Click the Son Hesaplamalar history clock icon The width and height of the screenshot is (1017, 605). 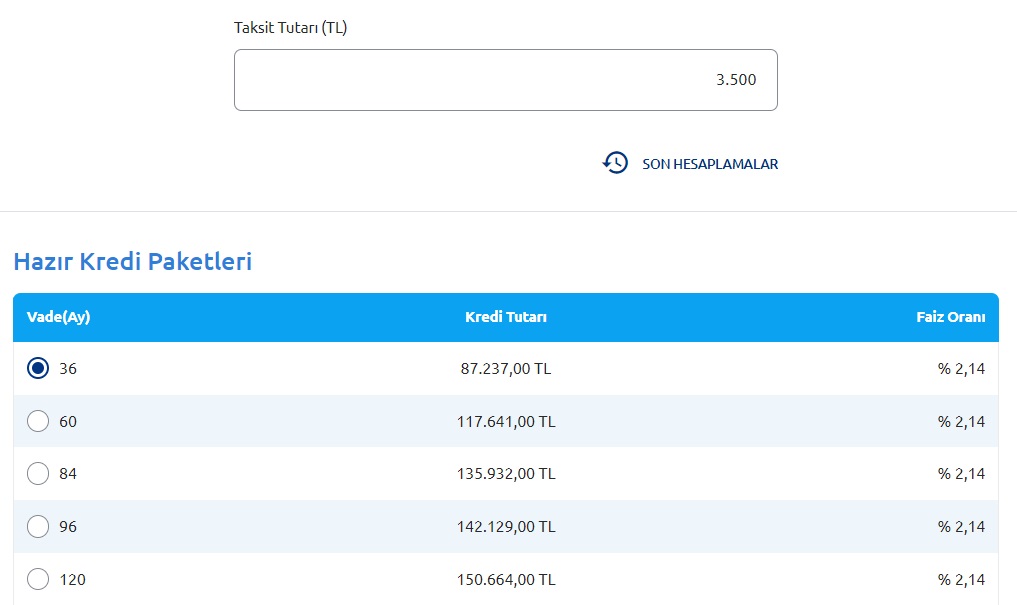tap(615, 163)
